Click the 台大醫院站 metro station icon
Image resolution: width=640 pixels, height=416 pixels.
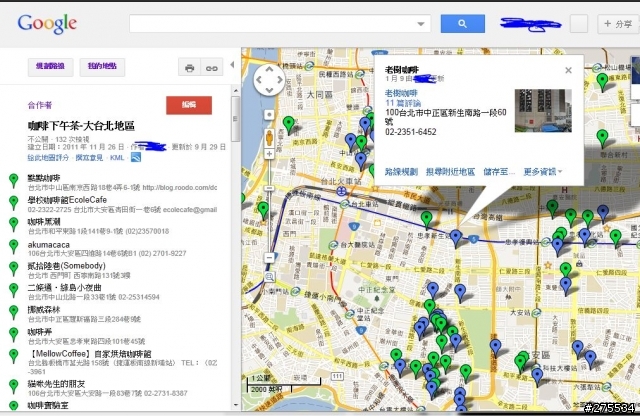pos(333,245)
